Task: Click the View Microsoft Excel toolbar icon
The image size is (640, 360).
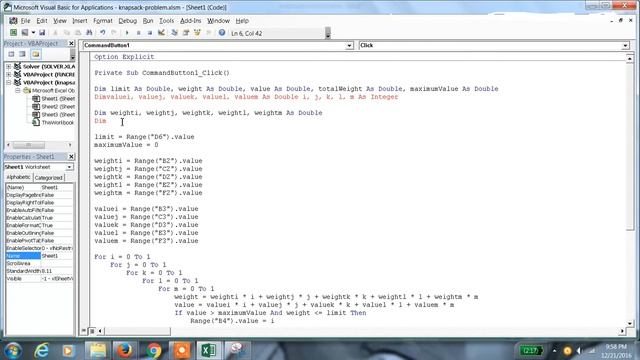Action: point(13,33)
